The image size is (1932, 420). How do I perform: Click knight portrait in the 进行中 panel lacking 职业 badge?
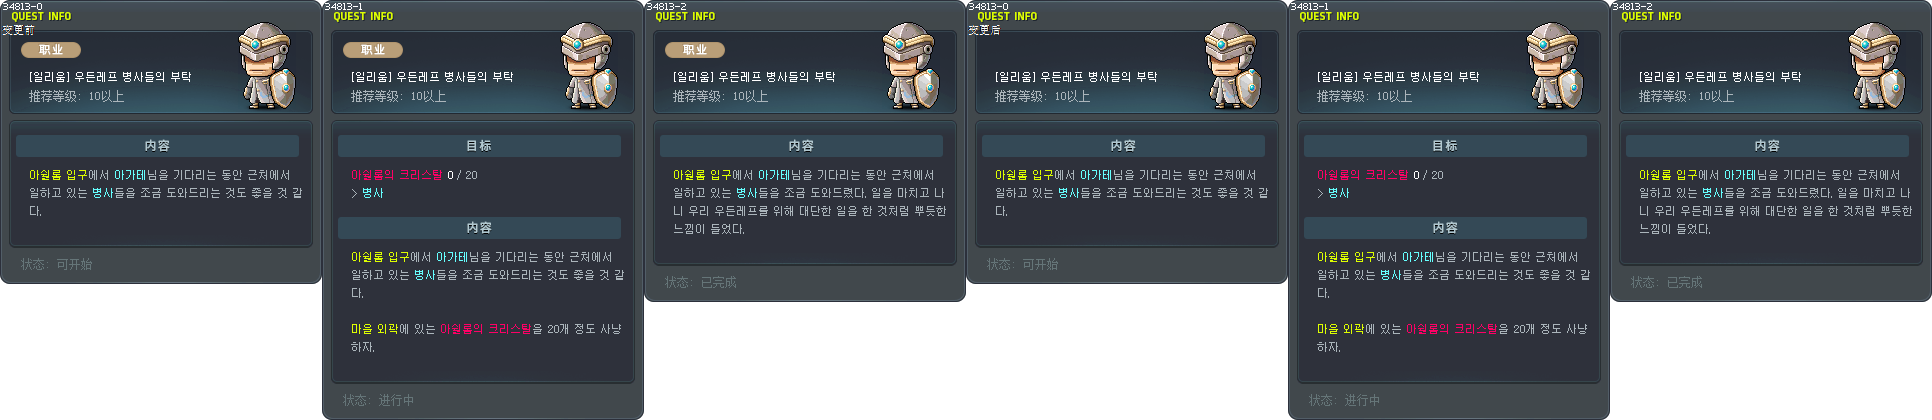[1556, 66]
